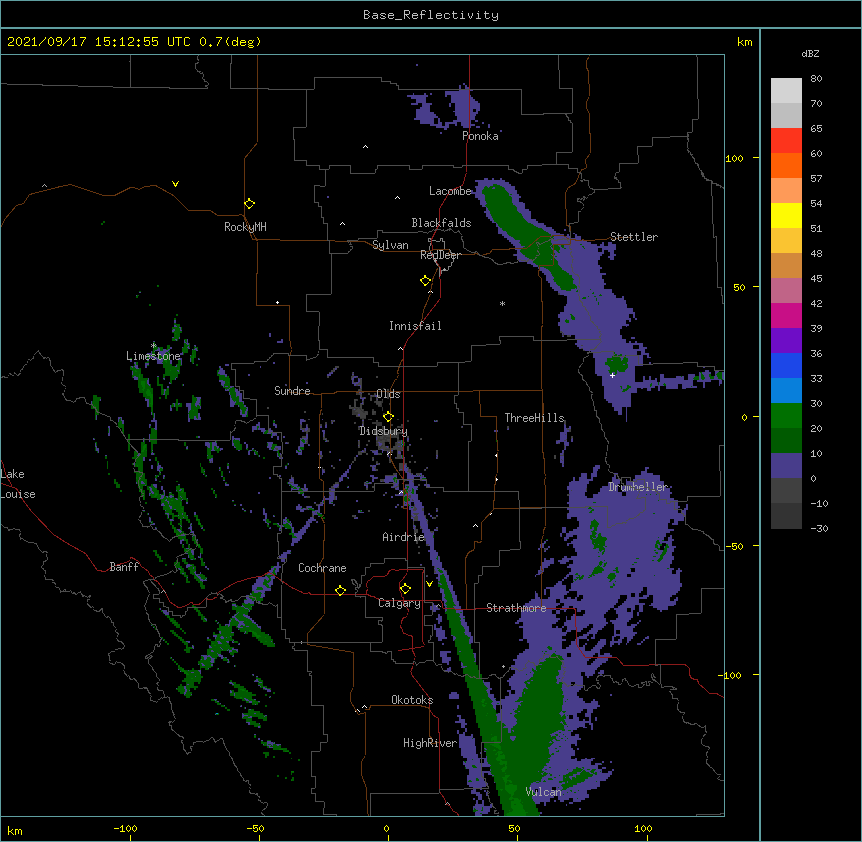
Task: Click the 80 value on dBZ legend
Action: pos(816,79)
